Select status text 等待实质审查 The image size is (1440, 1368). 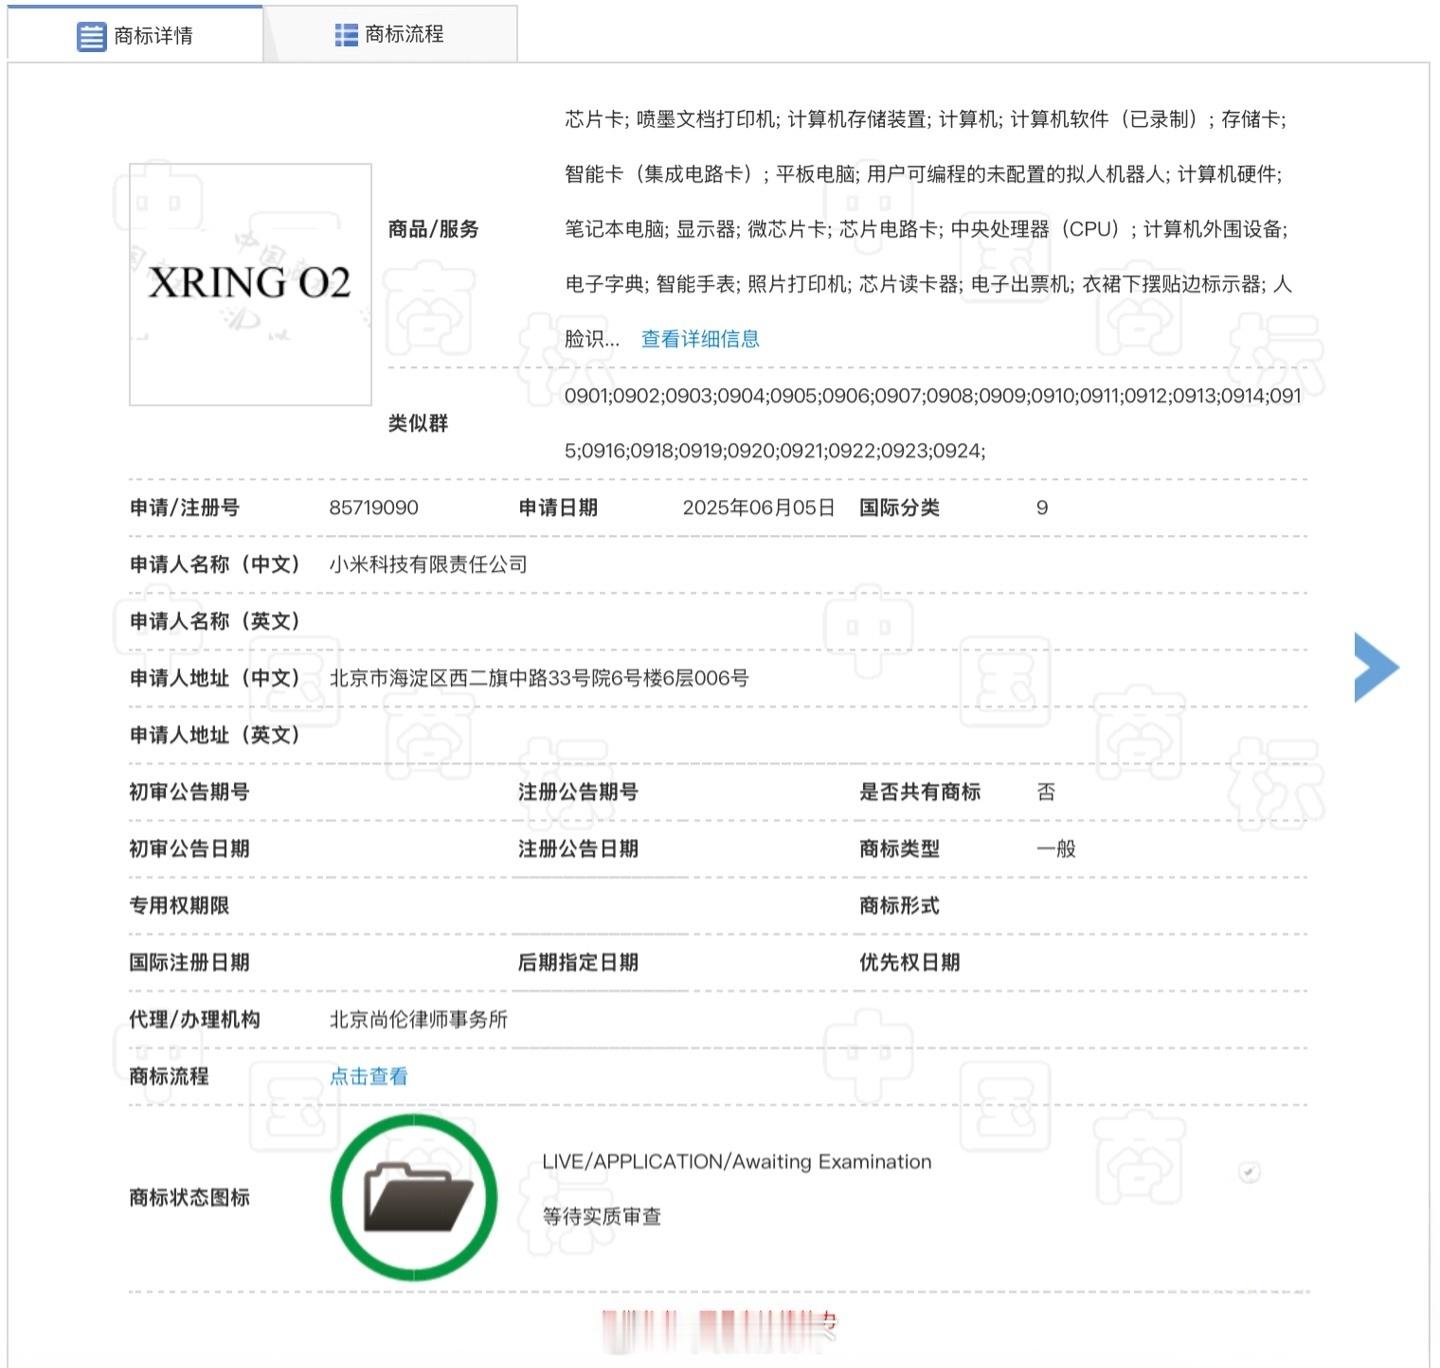click(602, 1216)
